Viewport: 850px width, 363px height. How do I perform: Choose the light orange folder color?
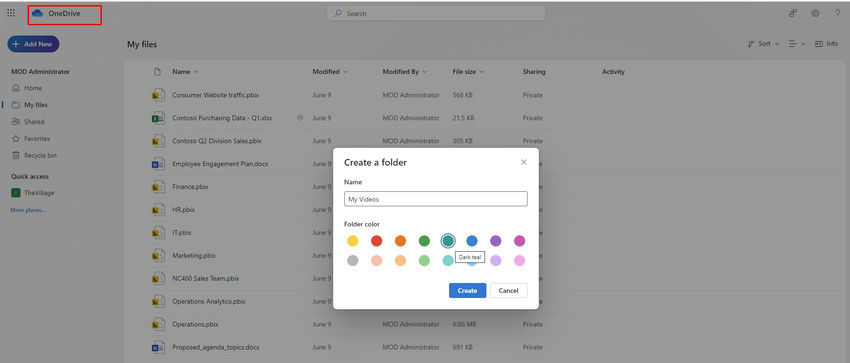click(x=400, y=261)
